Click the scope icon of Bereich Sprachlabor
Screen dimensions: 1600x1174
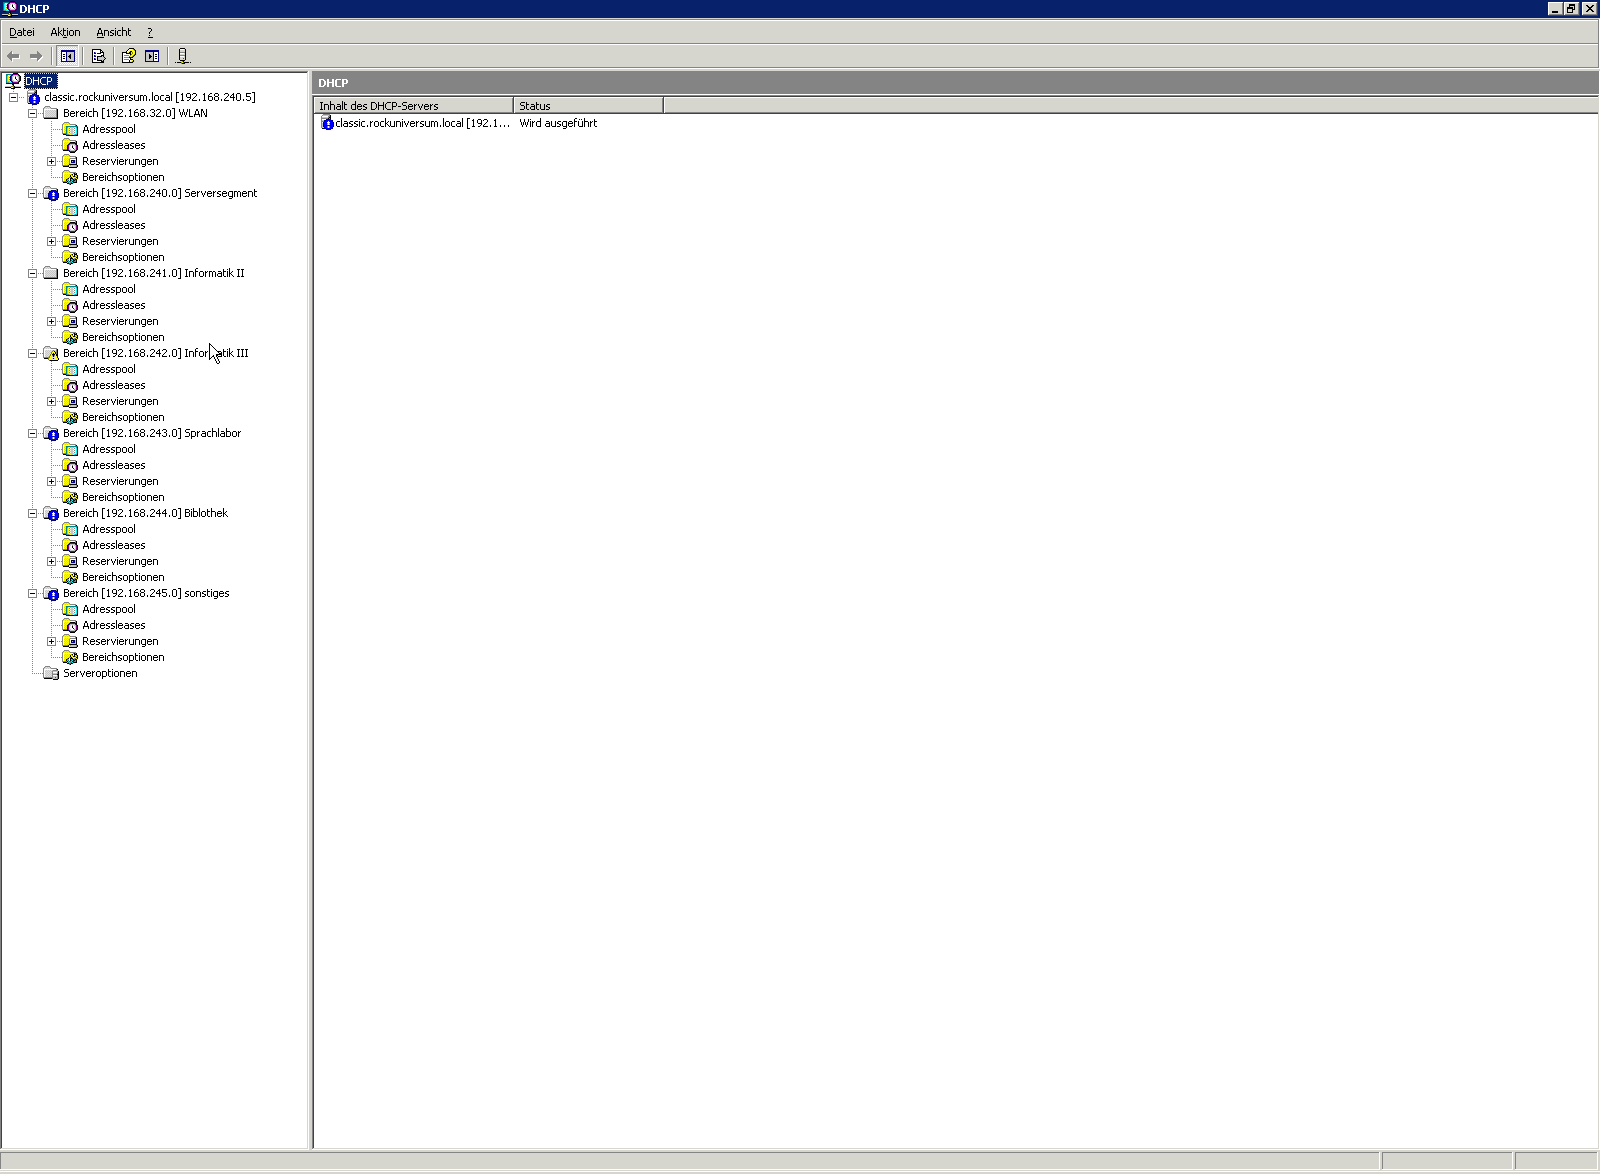click(51, 433)
